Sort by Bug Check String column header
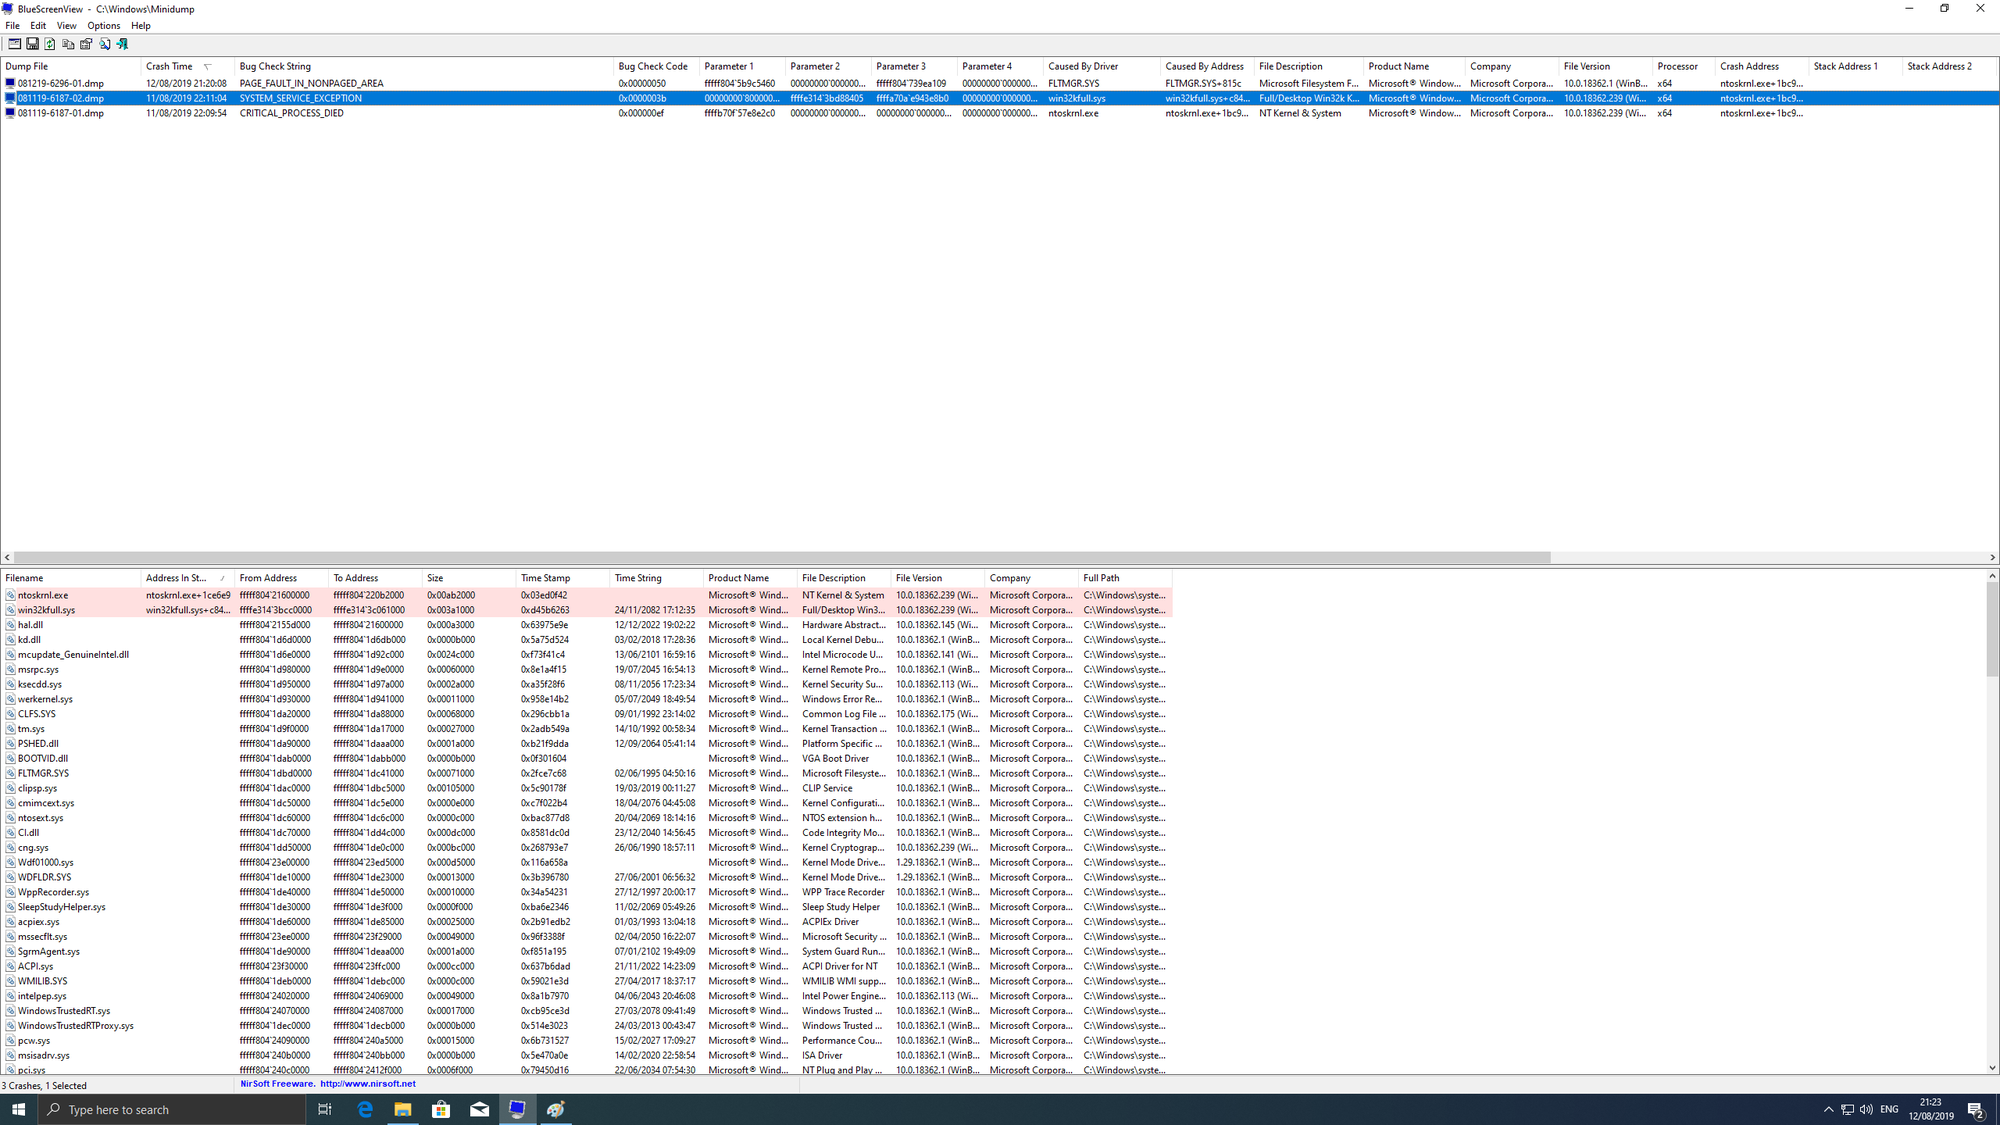 [275, 67]
